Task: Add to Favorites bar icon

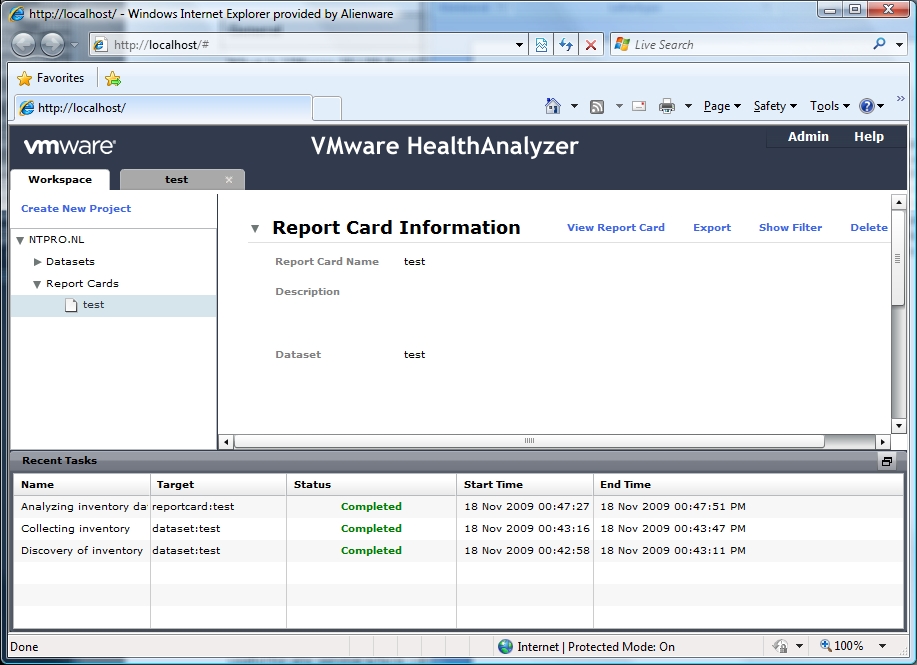Action: point(113,78)
